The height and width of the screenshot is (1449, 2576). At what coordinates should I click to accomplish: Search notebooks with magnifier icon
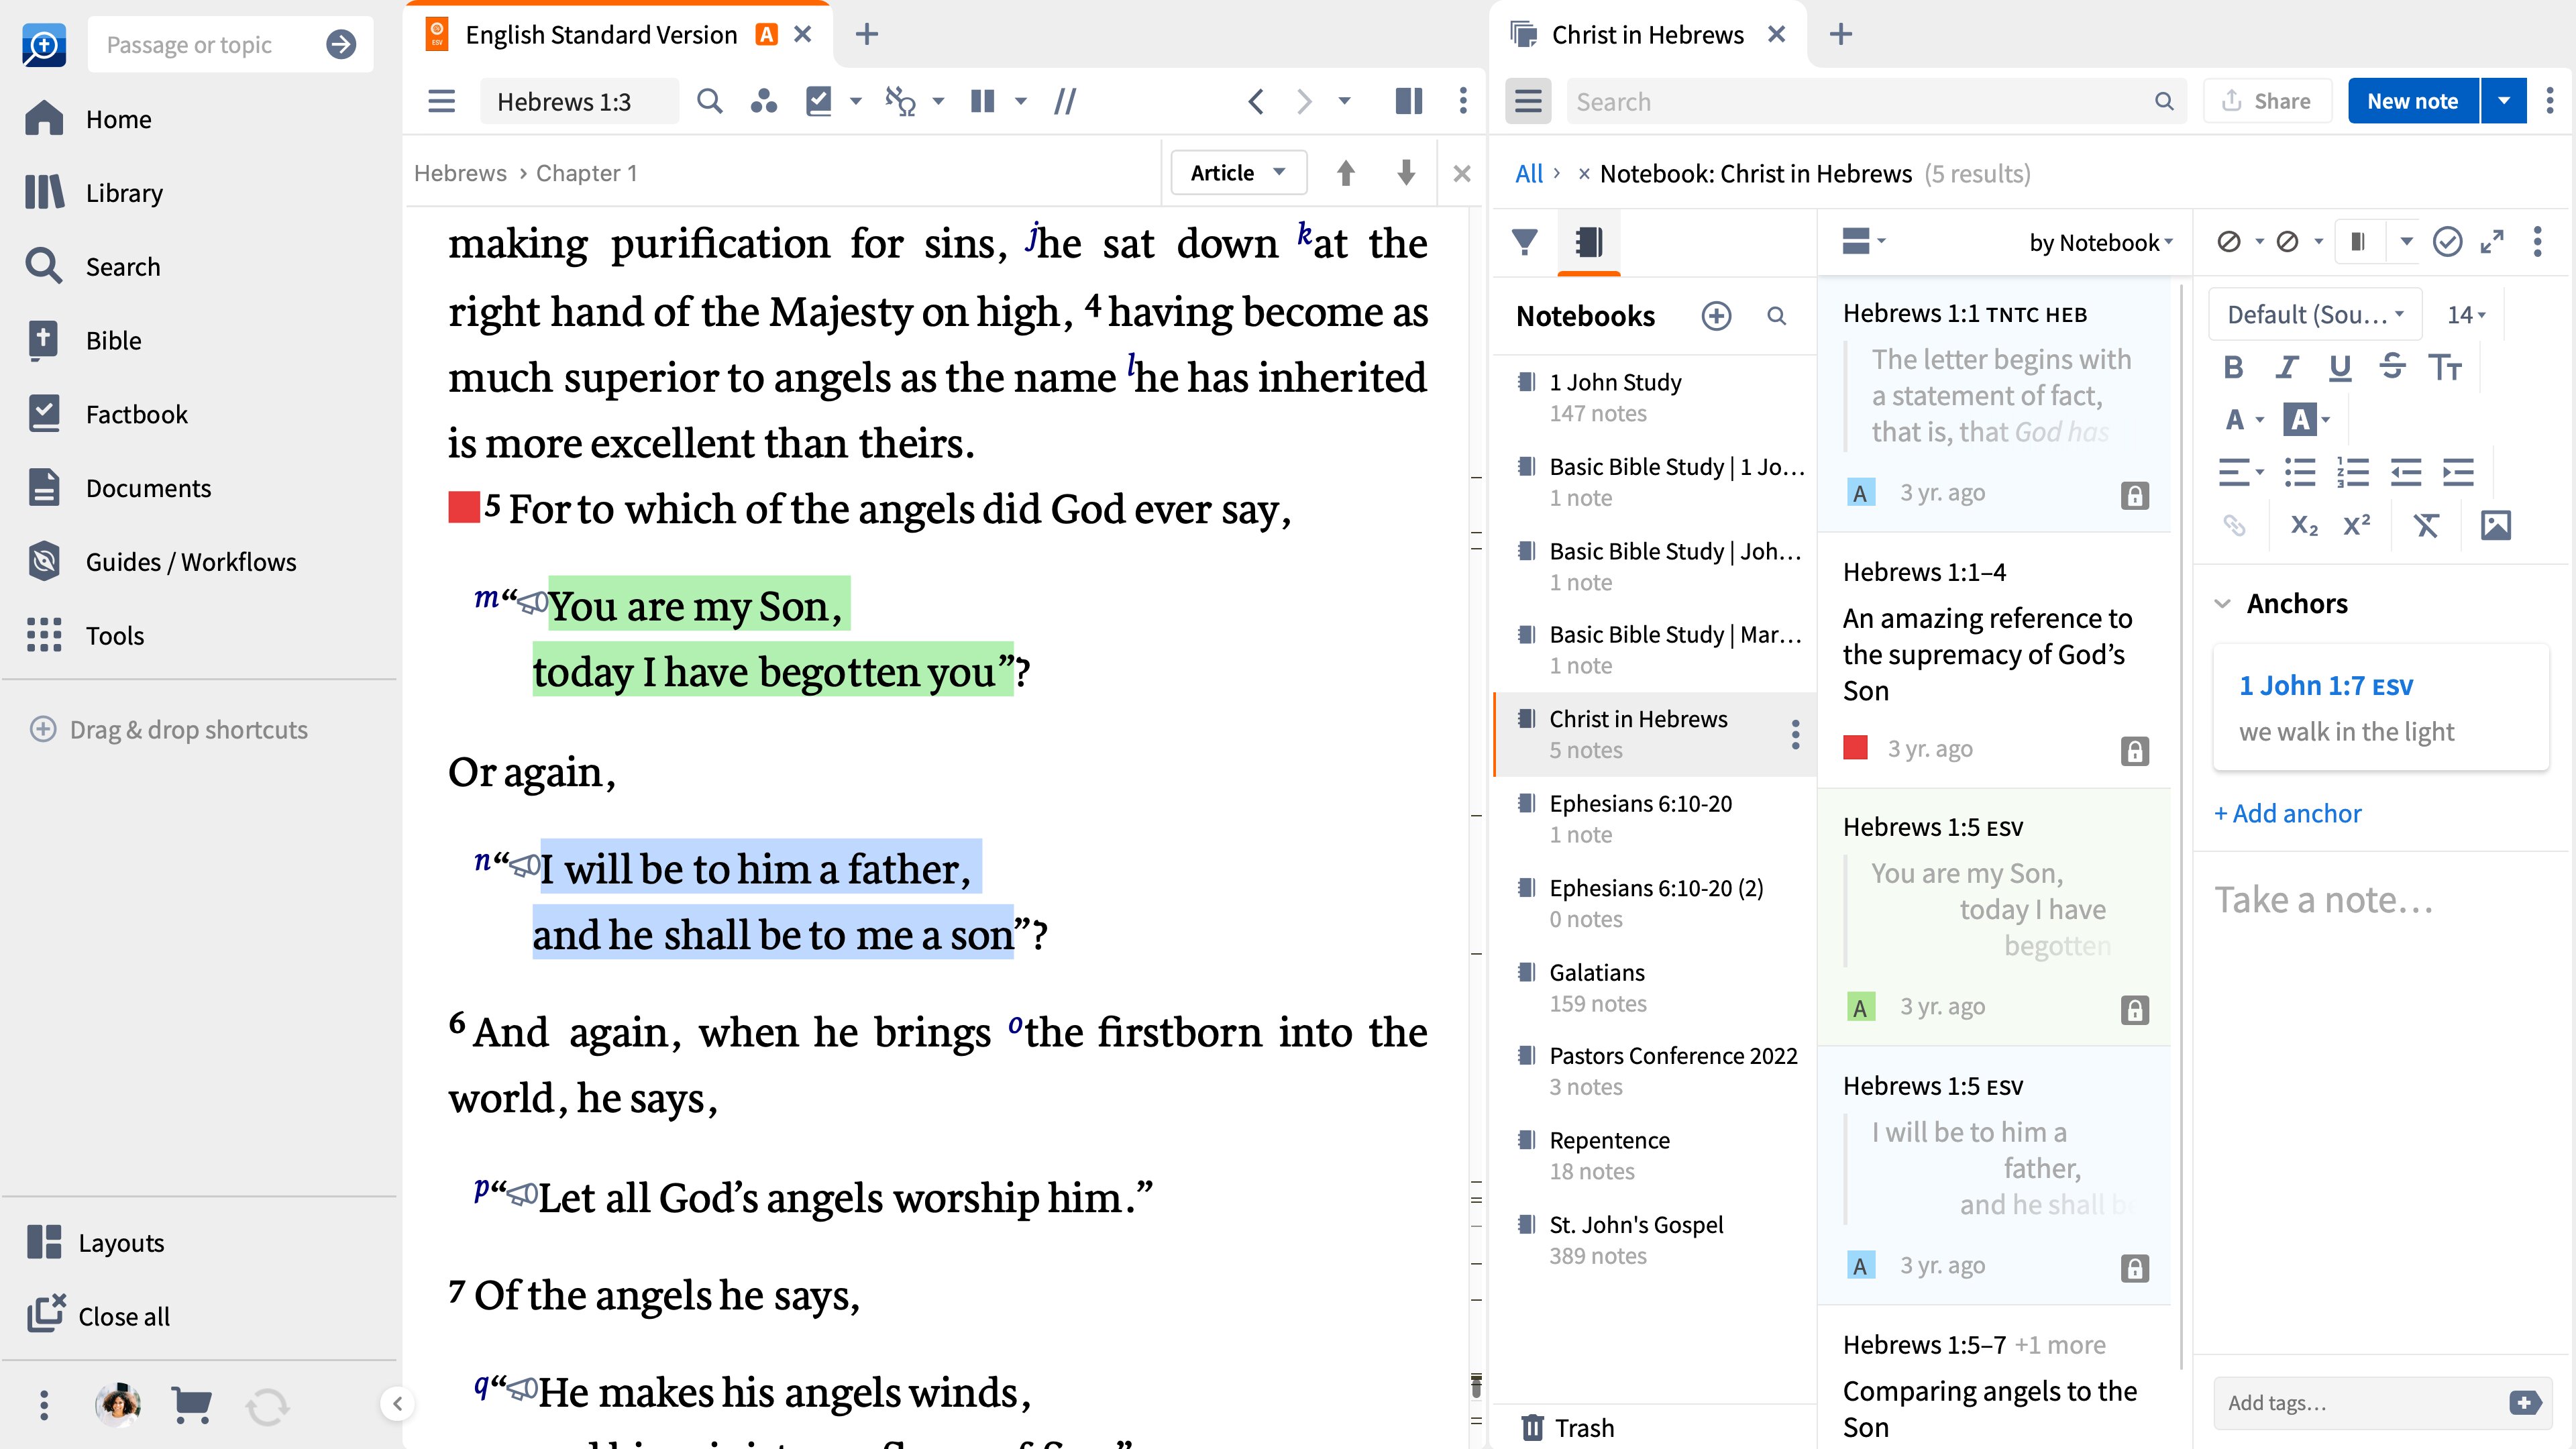click(x=1776, y=316)
